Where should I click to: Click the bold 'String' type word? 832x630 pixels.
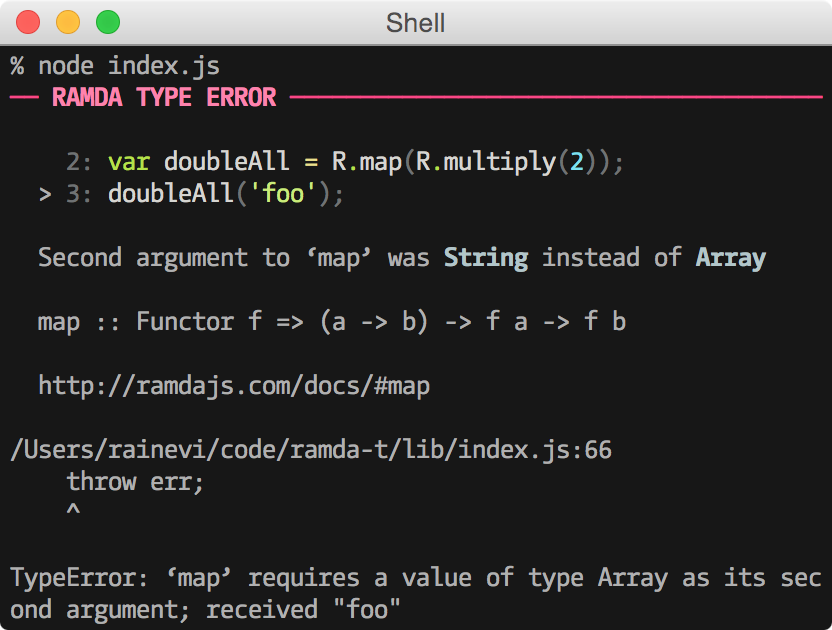486,258
